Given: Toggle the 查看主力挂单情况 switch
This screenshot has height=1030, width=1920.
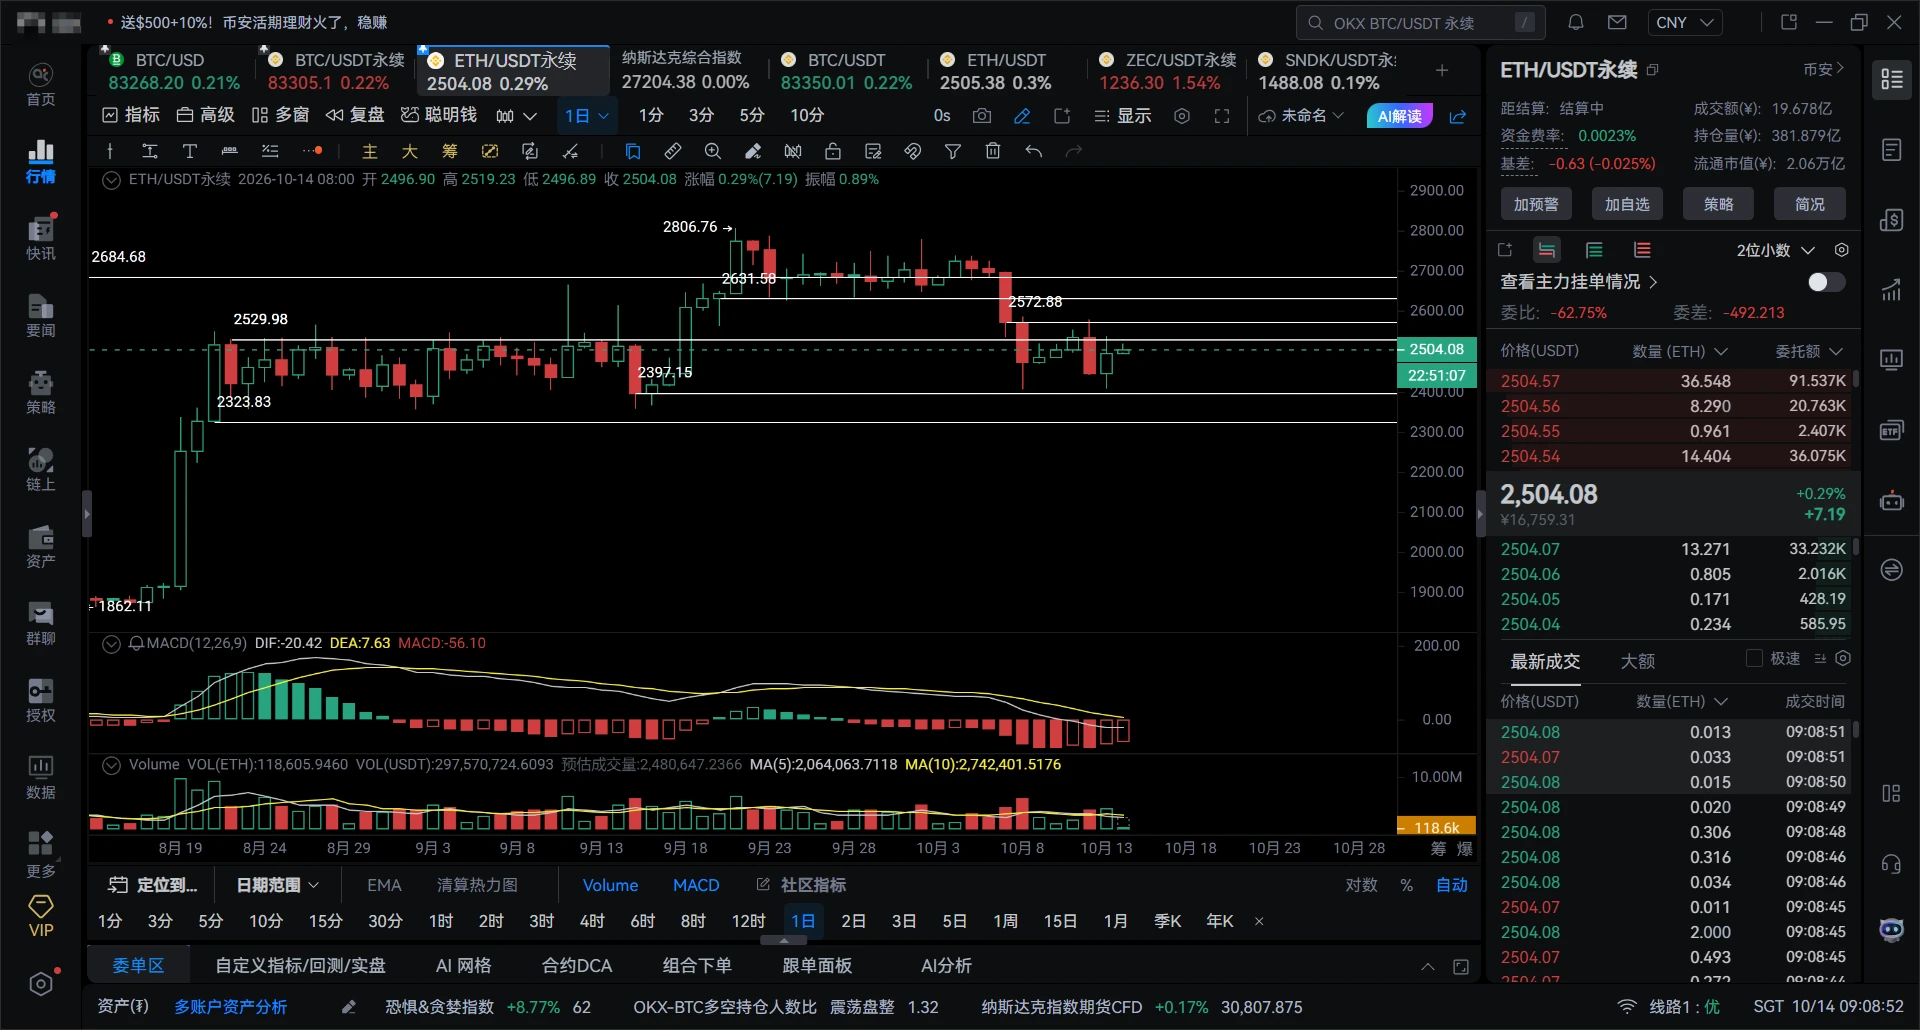Looking at the screenshot, I should click(1826, 282).
